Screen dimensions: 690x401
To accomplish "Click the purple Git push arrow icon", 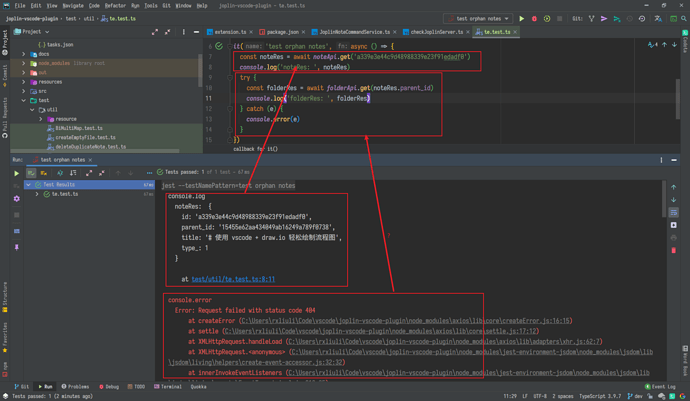I will [604, 18].
